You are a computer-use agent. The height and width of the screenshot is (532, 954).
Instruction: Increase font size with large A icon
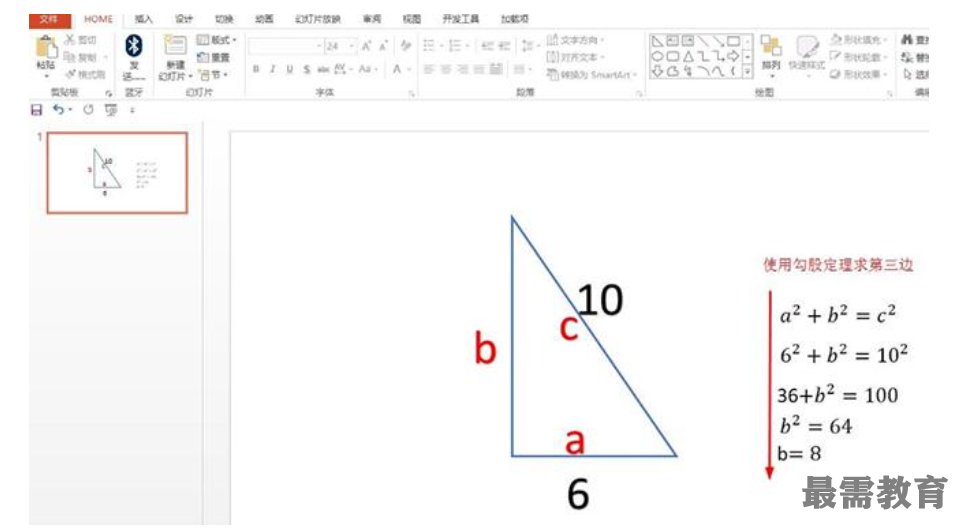[x=366, y=46]
